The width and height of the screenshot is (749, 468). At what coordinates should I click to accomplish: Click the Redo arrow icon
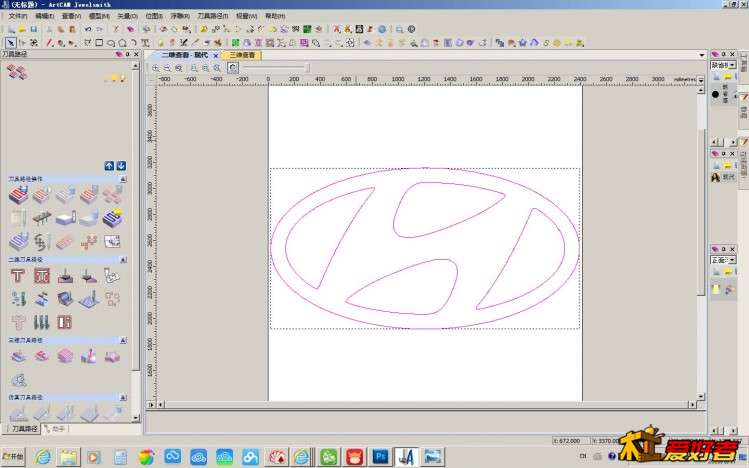click(99, 29)
